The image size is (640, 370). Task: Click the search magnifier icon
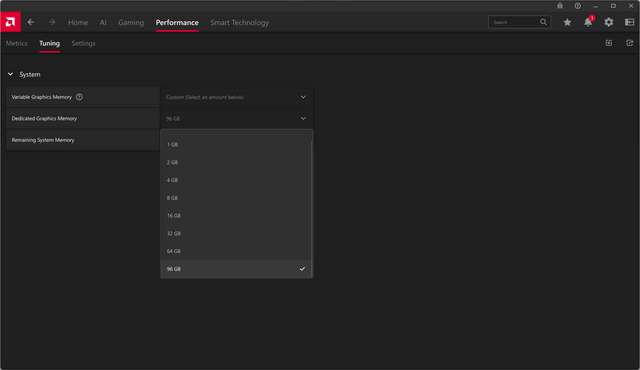(543, 22)
